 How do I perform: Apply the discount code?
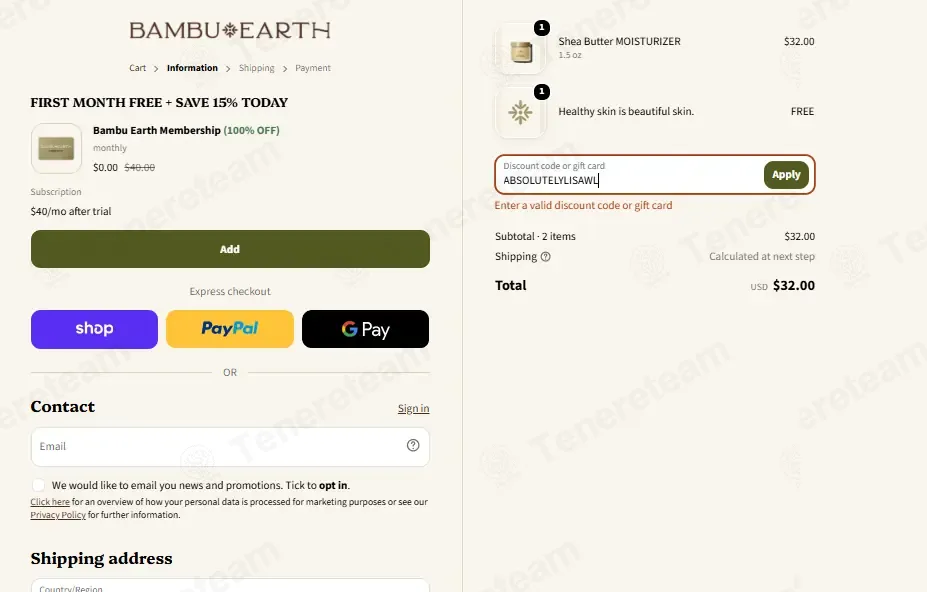pos(786,175)
